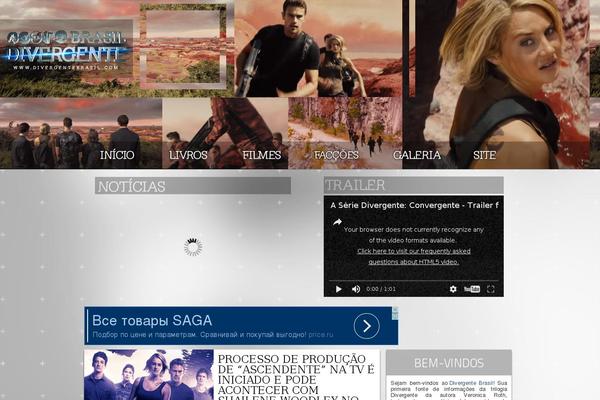Click the AdChoices icon on ad banner
Screen dimensions: 600x400
click(x=395, y=312)
